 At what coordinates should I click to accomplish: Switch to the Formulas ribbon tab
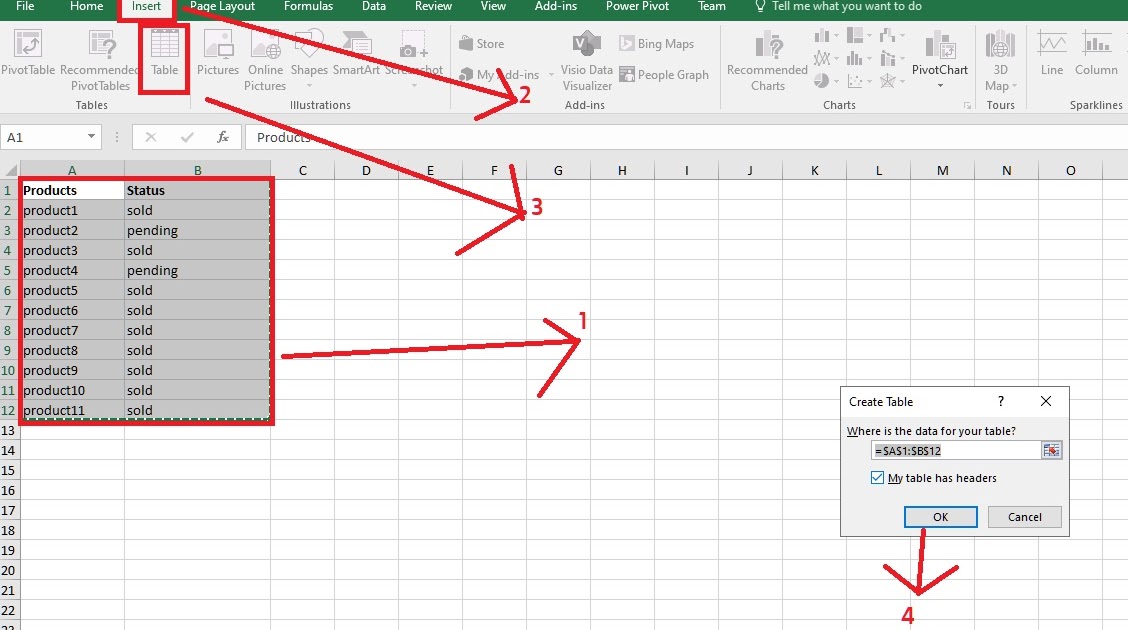coord(308,7)
